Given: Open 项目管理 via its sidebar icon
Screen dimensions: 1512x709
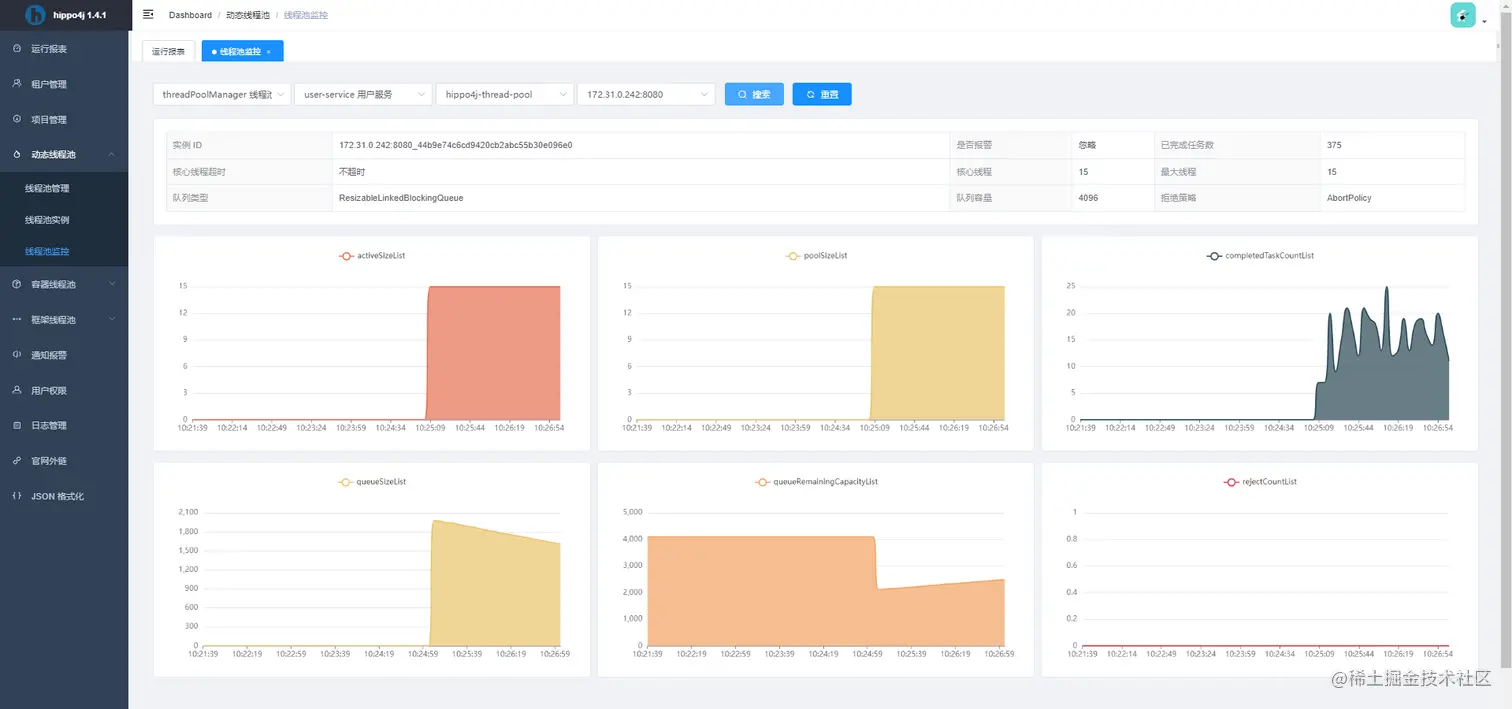Looking at the screenshot, I should (17, 119).
